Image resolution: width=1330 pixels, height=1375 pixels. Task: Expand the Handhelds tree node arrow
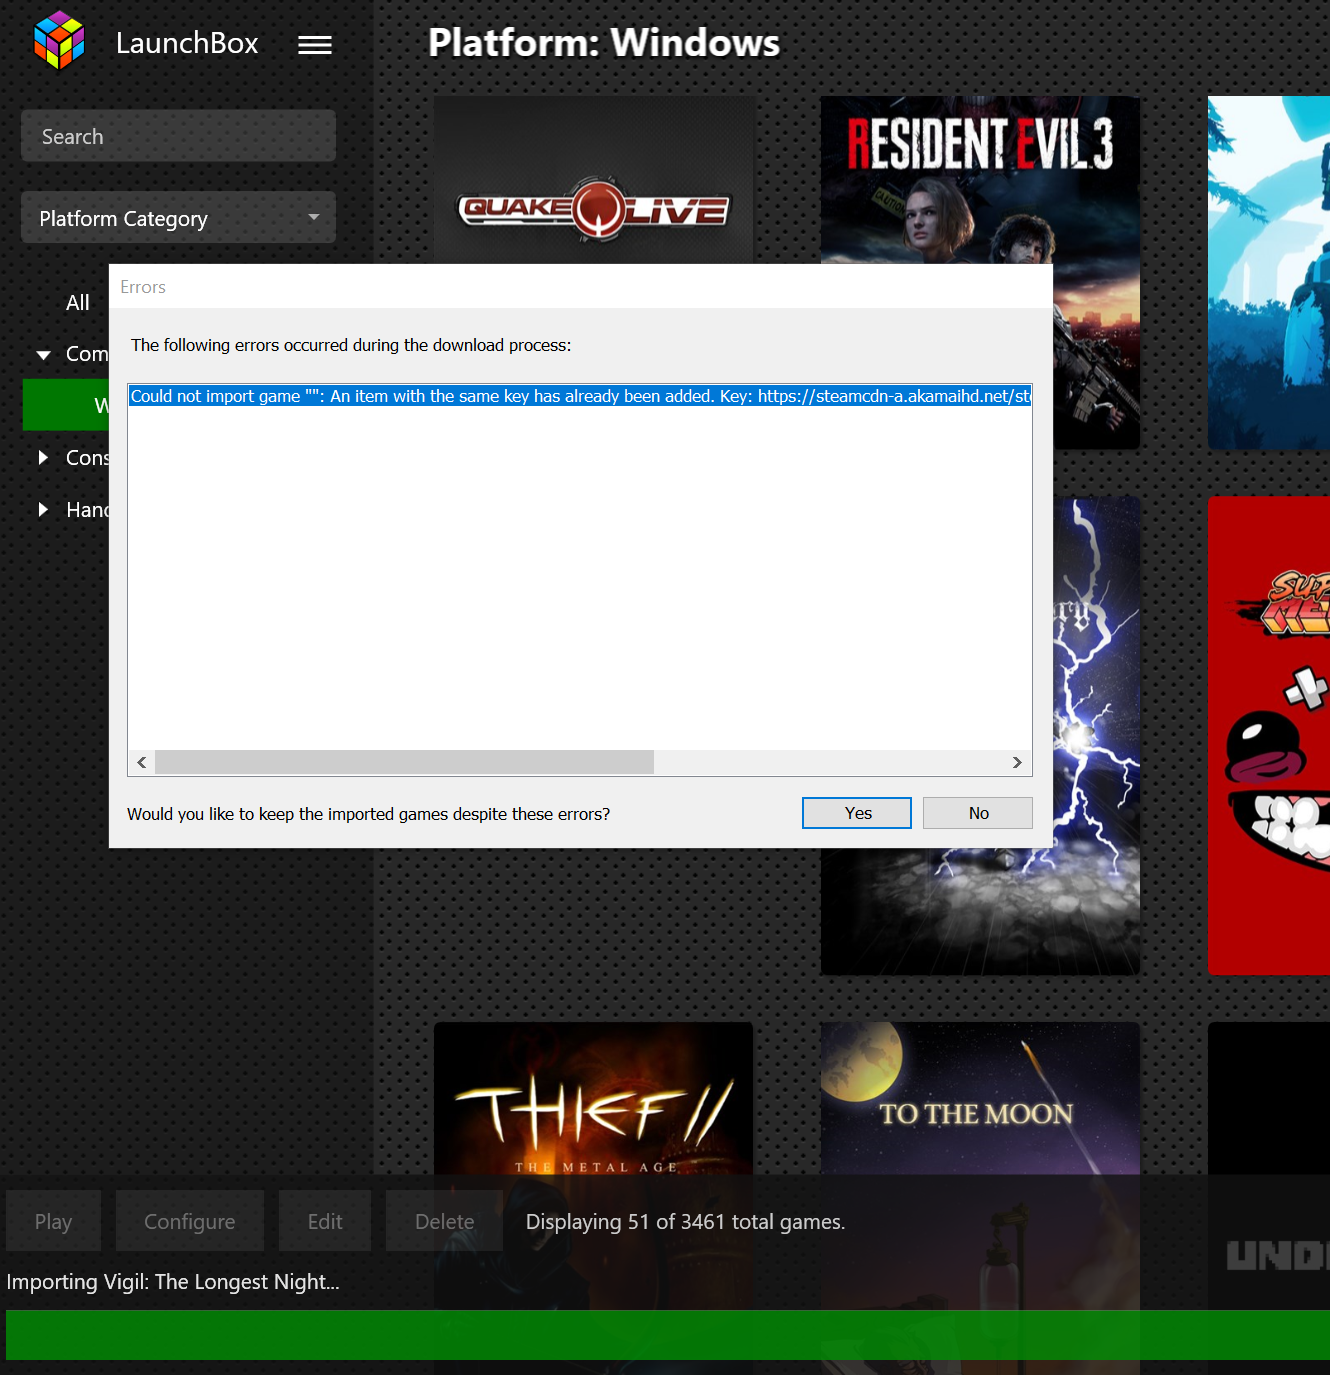coord(43,510)
